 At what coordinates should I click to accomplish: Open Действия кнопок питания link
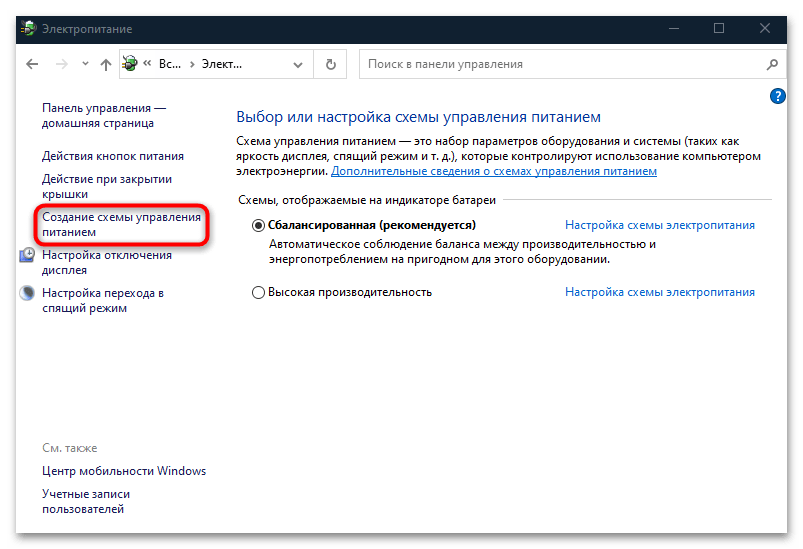click(112, 156)
